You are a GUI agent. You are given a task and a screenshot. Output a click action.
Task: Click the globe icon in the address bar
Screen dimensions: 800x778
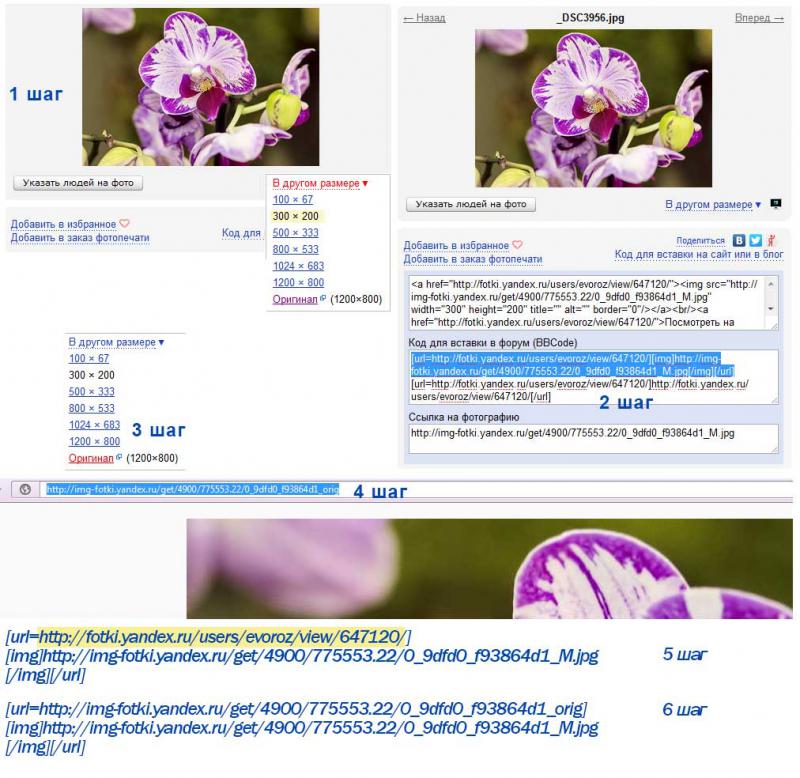coord(25,489)
